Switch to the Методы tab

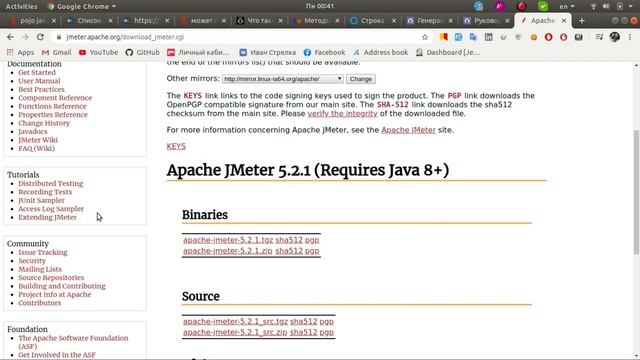point(316,20)
